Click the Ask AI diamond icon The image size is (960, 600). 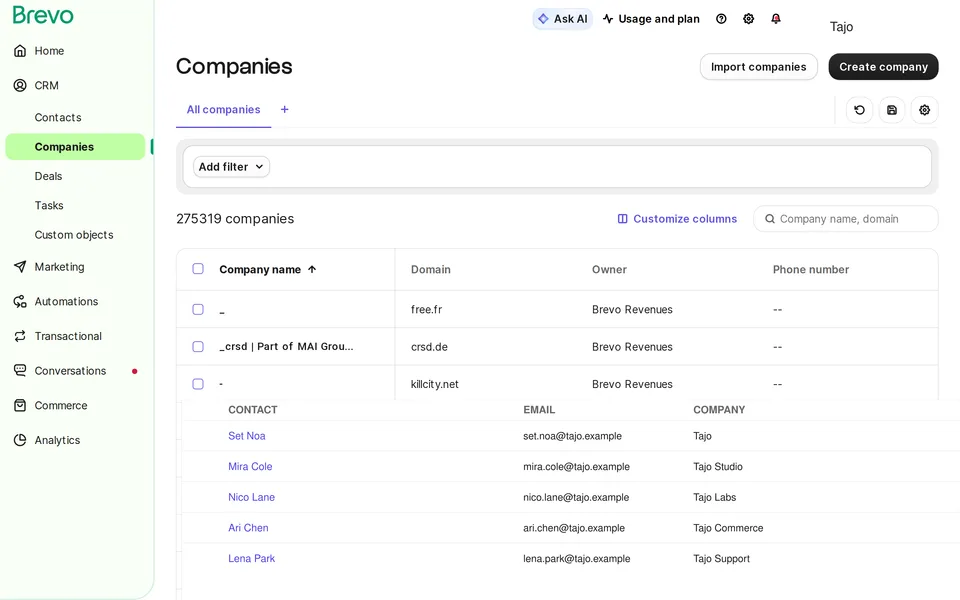[x=543, y=19]
